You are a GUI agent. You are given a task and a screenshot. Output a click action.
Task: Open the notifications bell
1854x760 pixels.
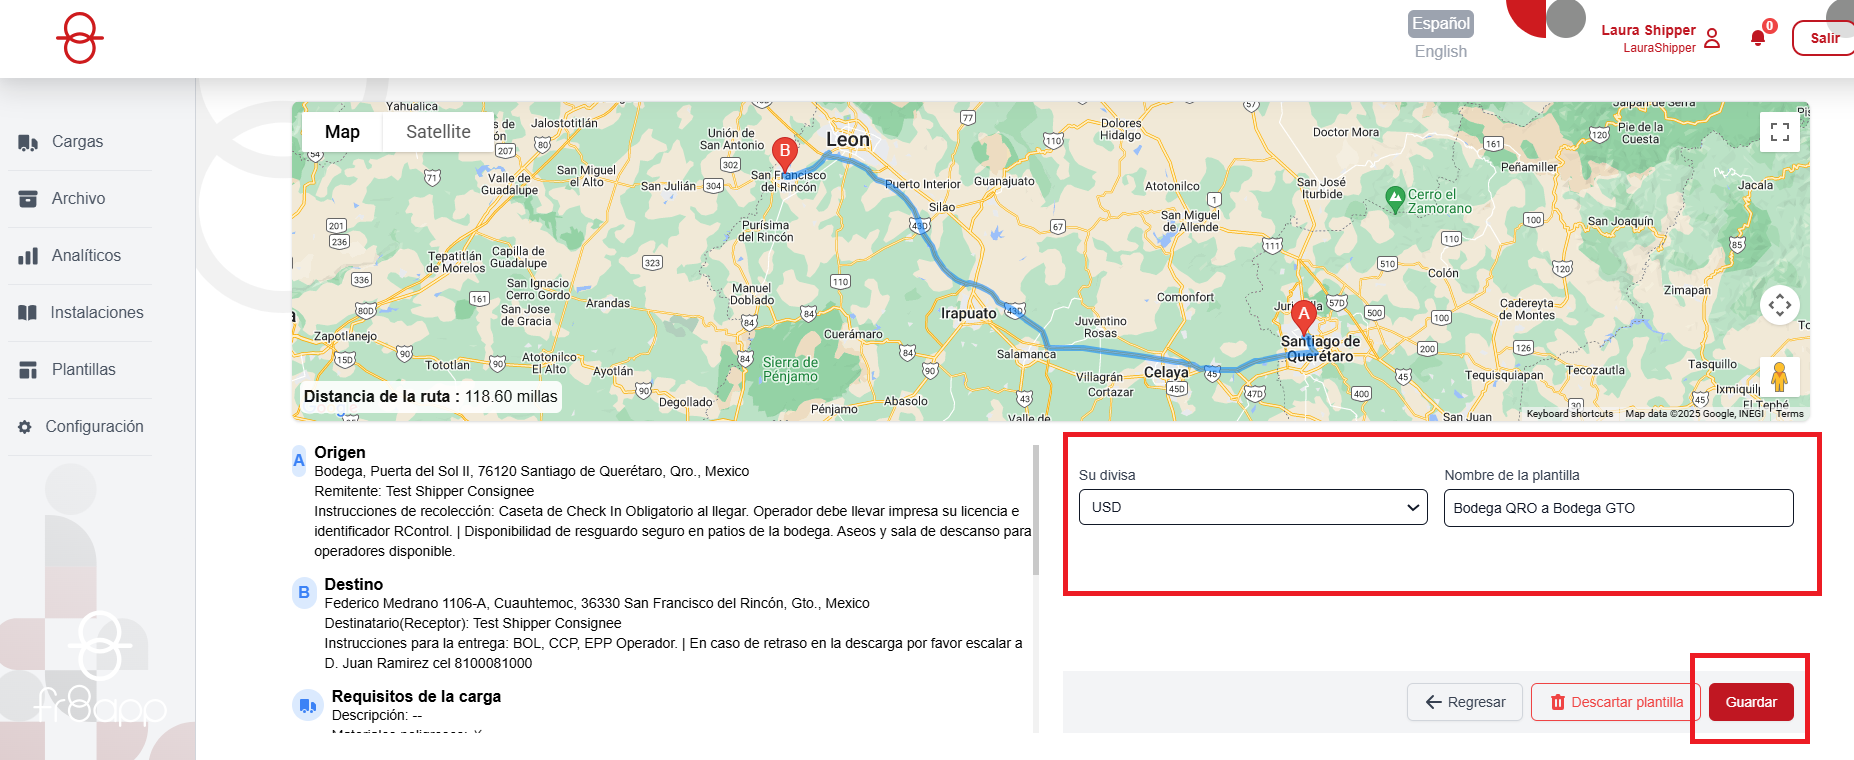1758,38
